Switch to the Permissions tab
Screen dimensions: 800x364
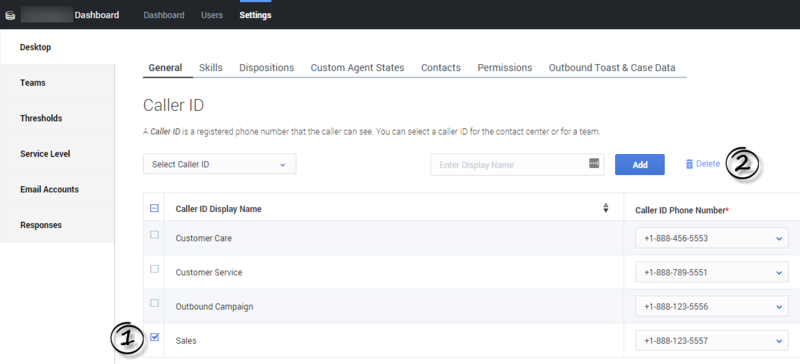pos(505,68)
